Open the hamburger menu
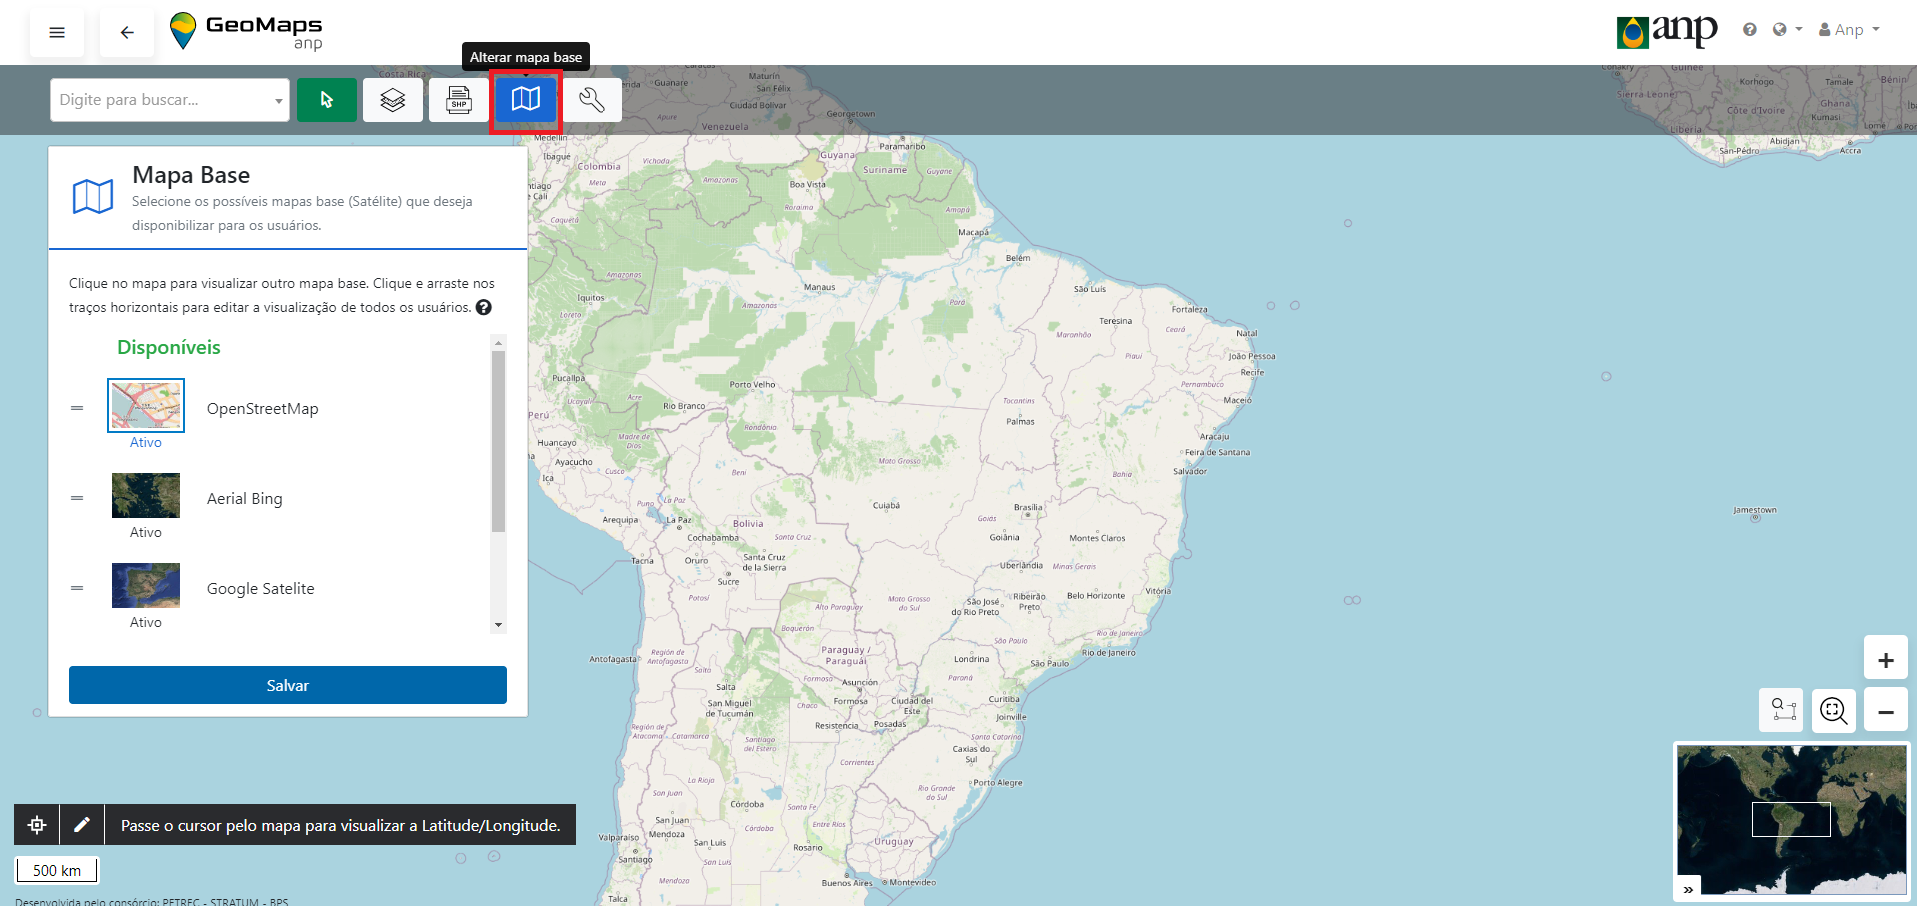Viewport: 1917px width, 906px height. pyautogui.click(x=57, y=33)
